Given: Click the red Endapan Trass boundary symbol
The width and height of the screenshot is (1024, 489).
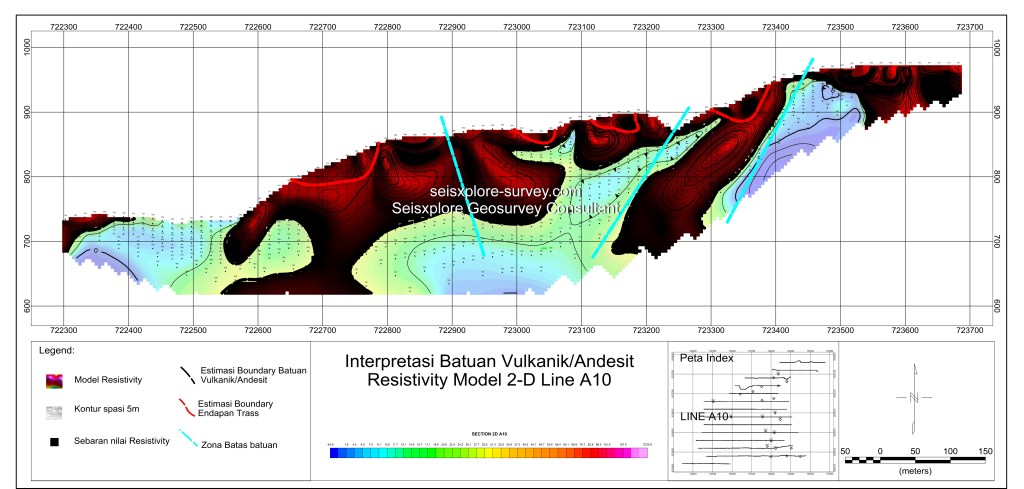Looking at the screenshot, I should click(186, 405).
